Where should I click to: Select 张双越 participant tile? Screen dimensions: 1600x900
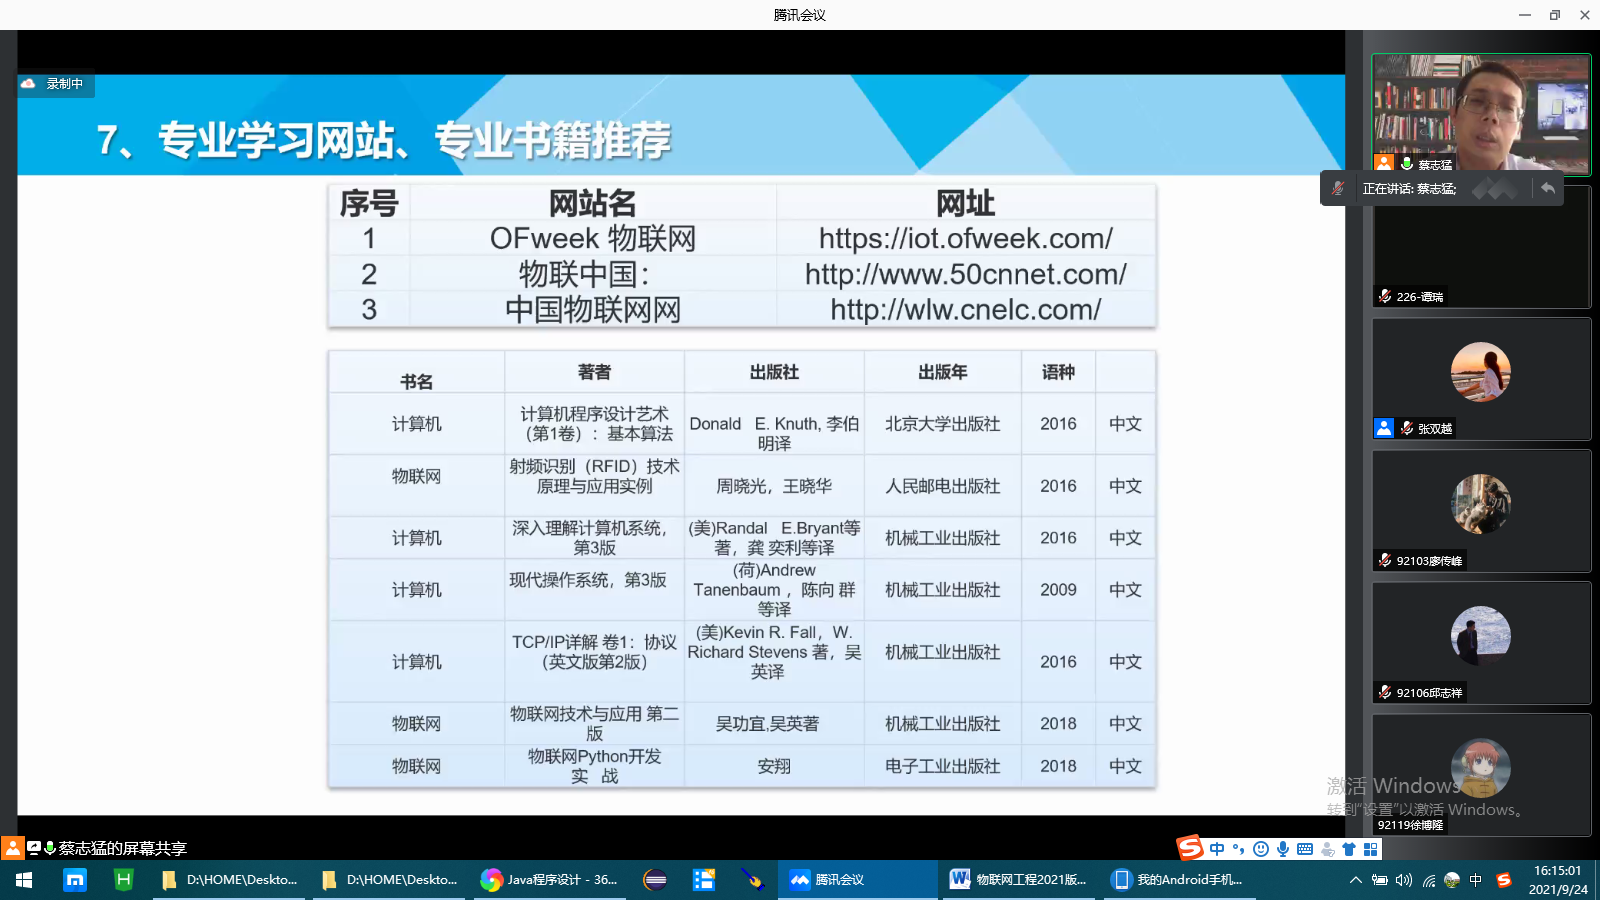coord(1480,379)
